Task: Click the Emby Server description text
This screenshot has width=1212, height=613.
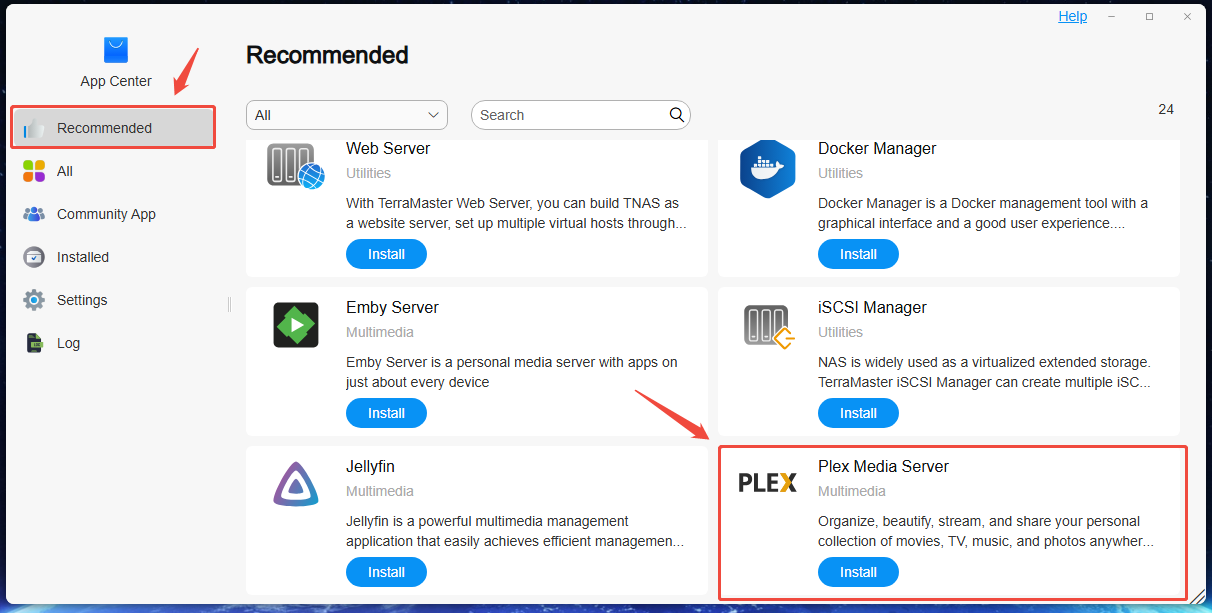Action: point(512,372)
